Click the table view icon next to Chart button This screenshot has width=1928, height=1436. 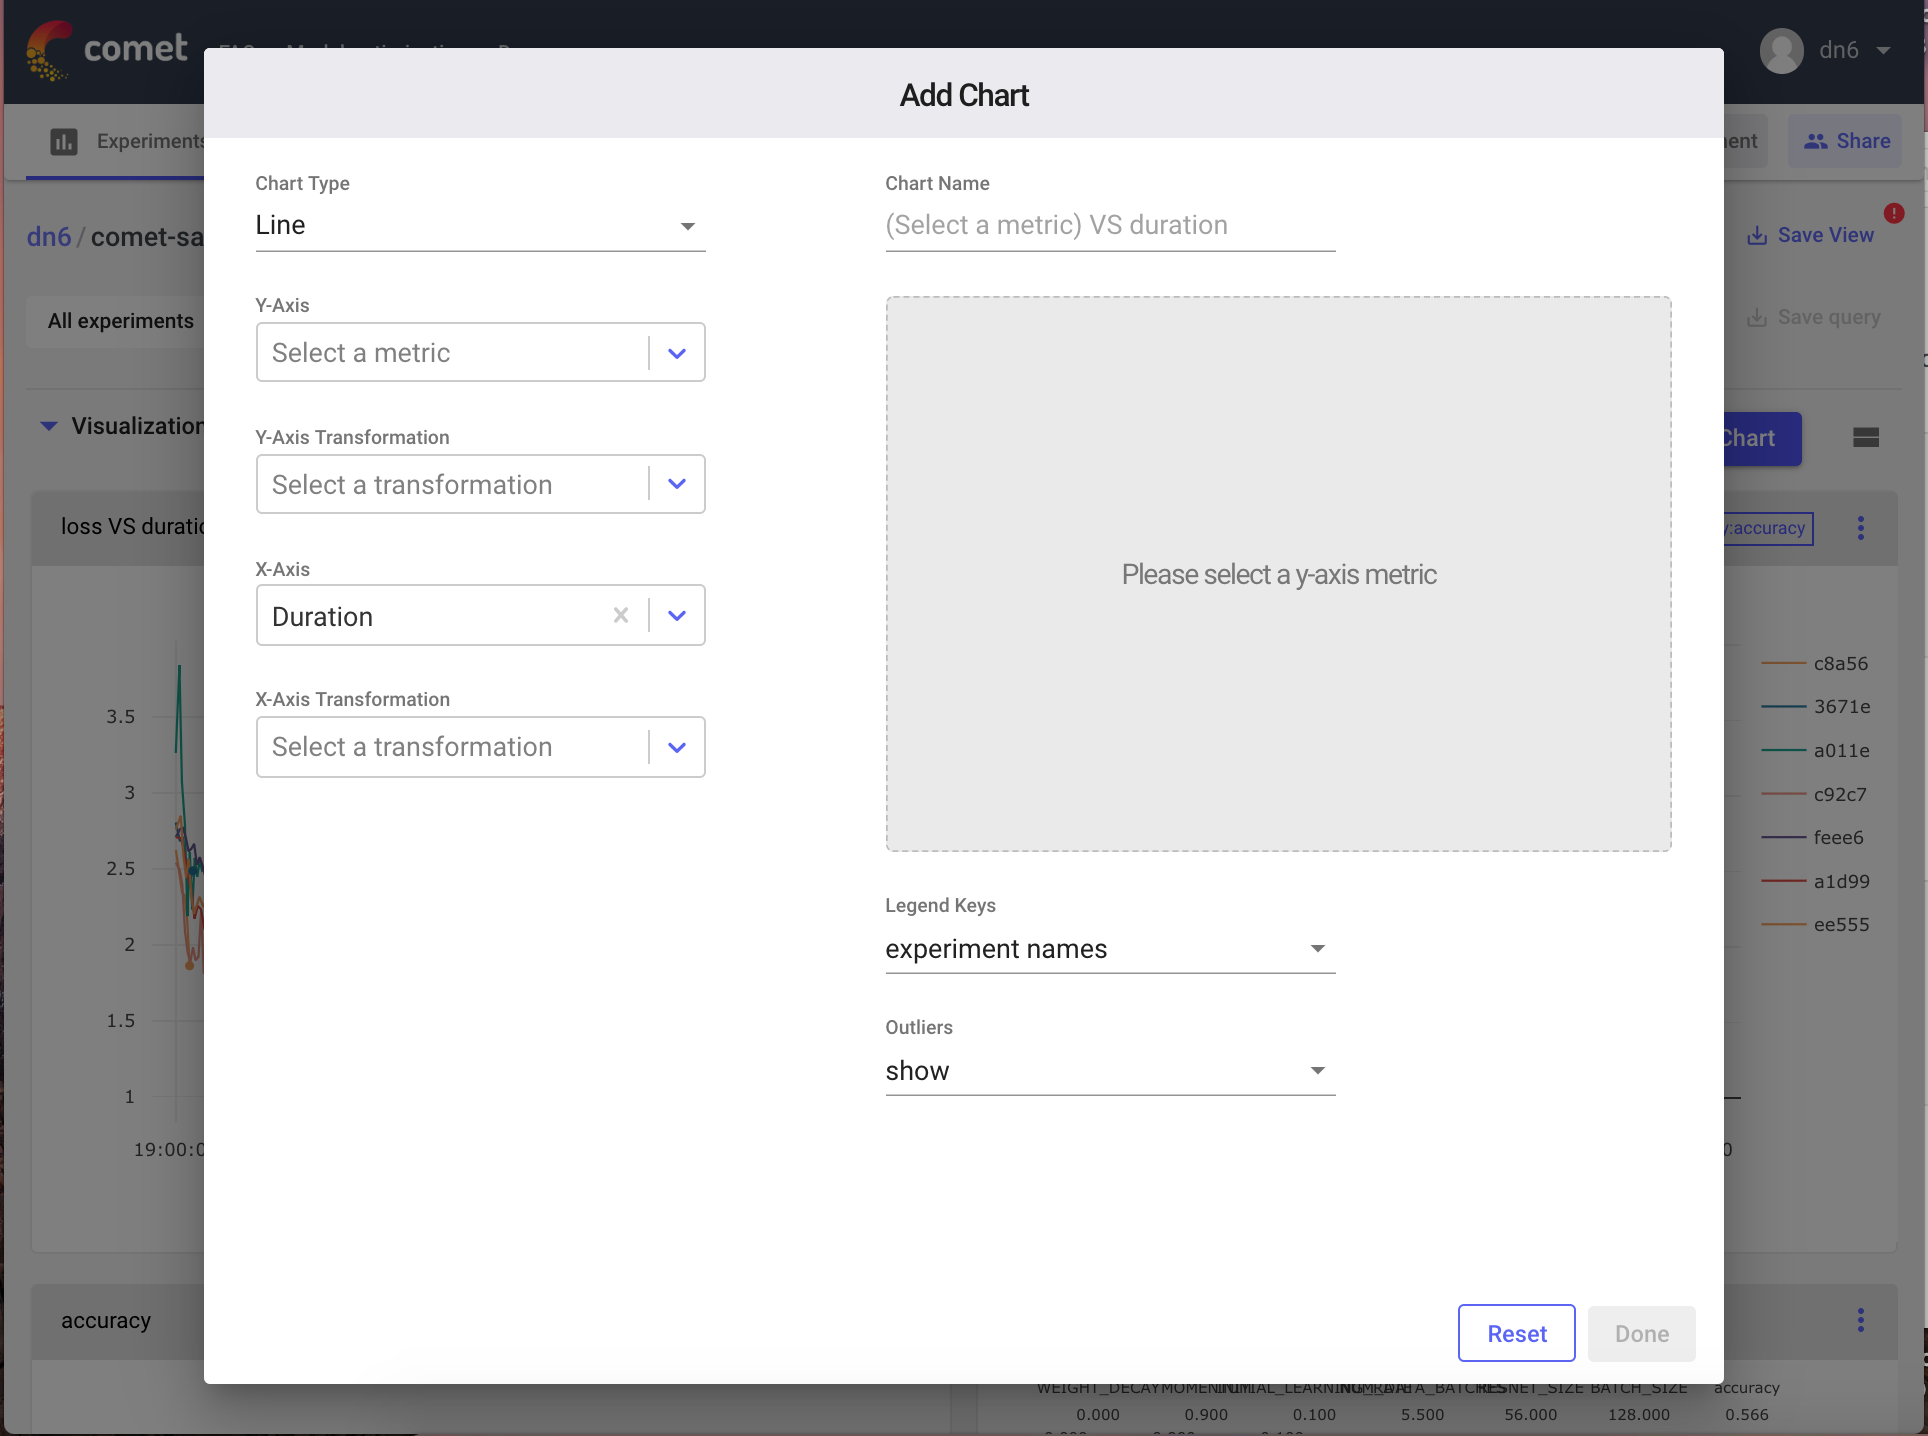click(1866, 438)
